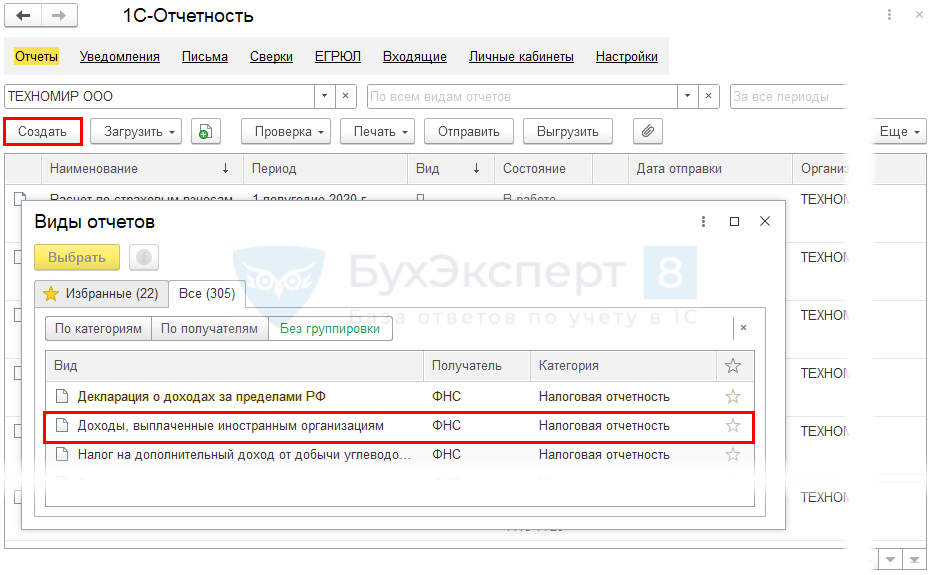
Task: Click the Отправить button
Action: [x=469, y=132]
